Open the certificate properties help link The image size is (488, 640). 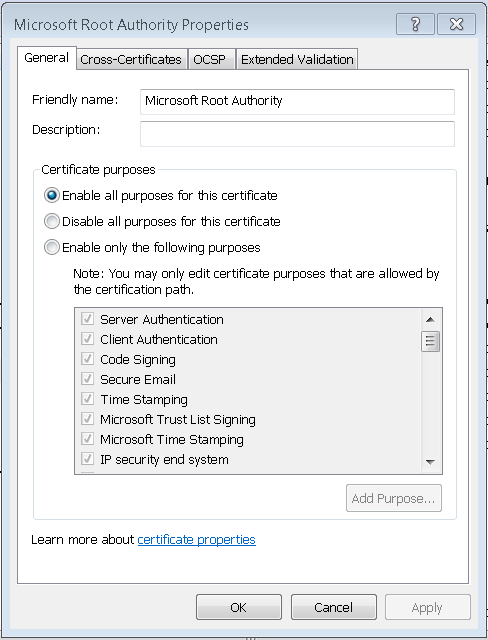pyautogui.click(x=197, y=540)
